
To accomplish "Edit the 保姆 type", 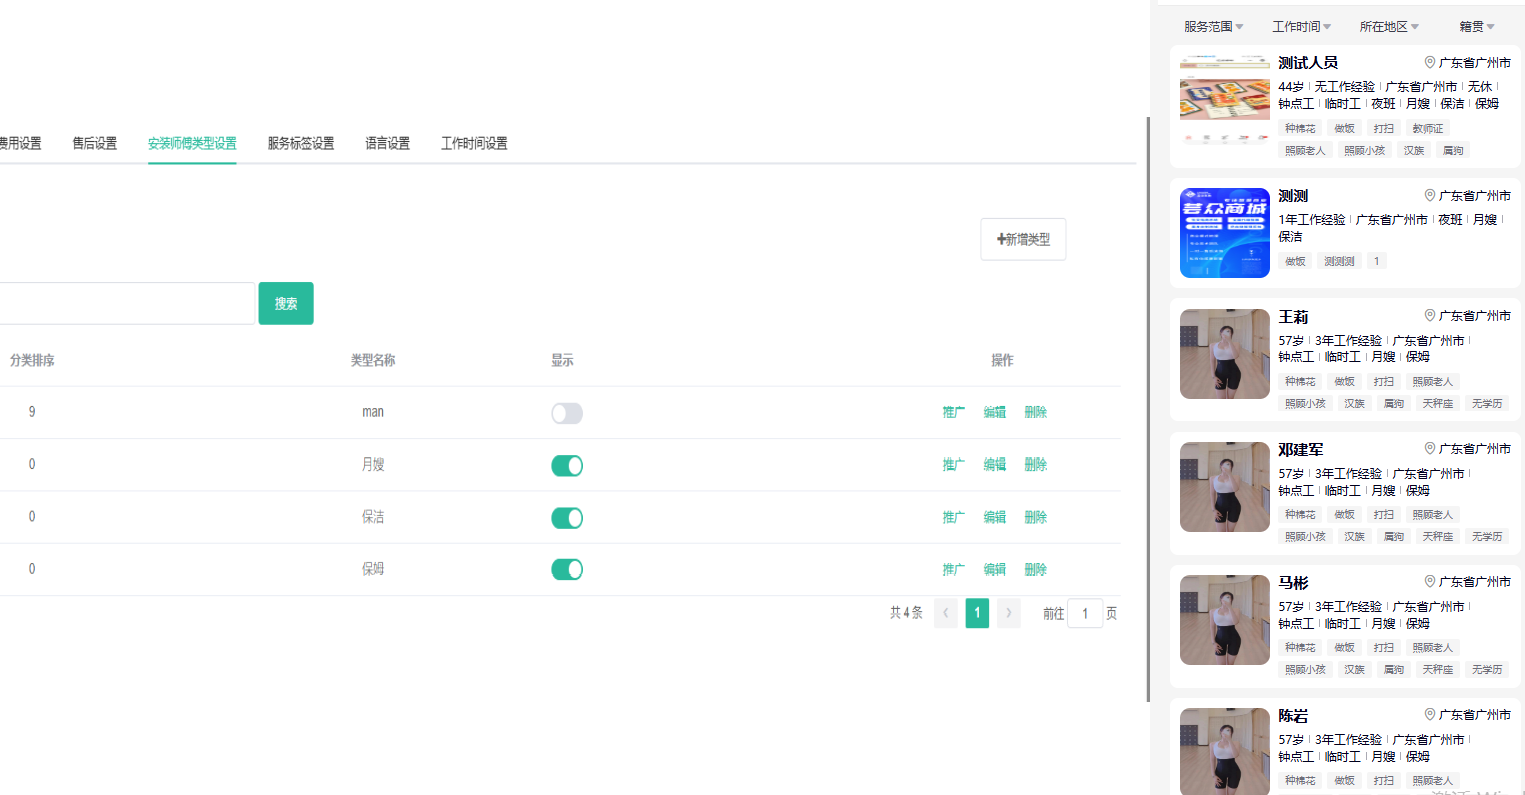I will pos(995,569).
